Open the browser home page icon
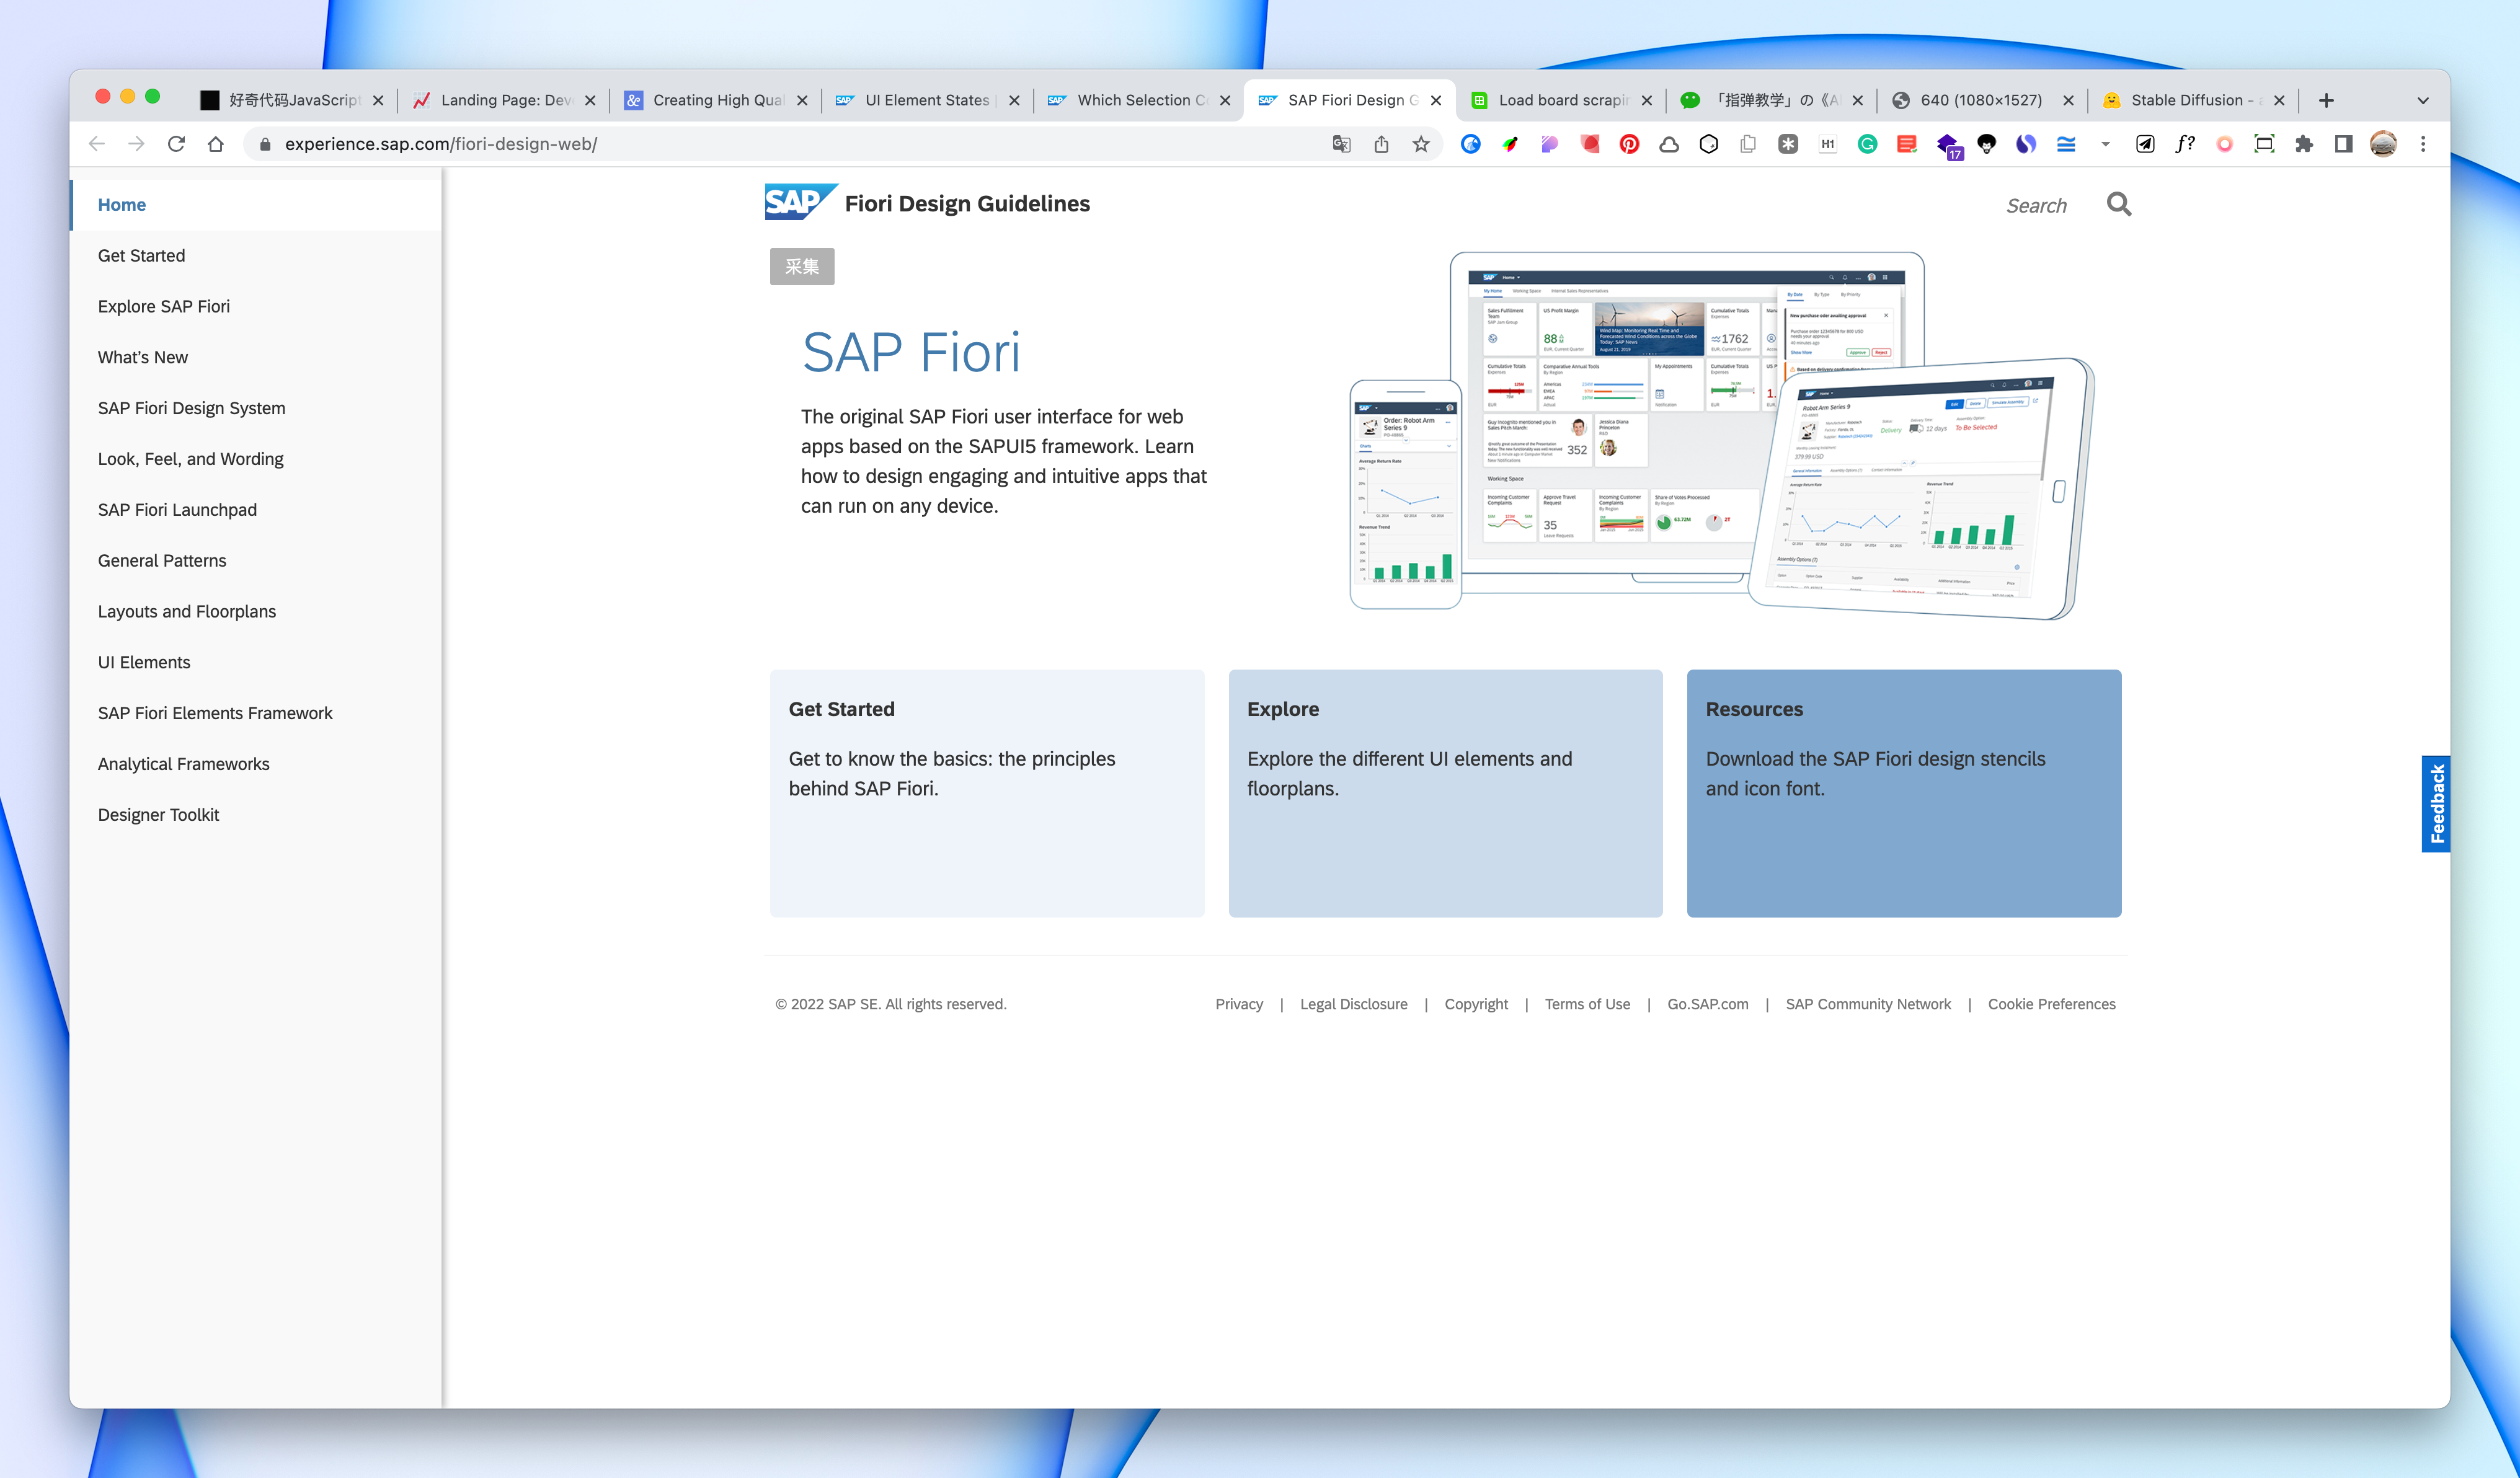 216,144
